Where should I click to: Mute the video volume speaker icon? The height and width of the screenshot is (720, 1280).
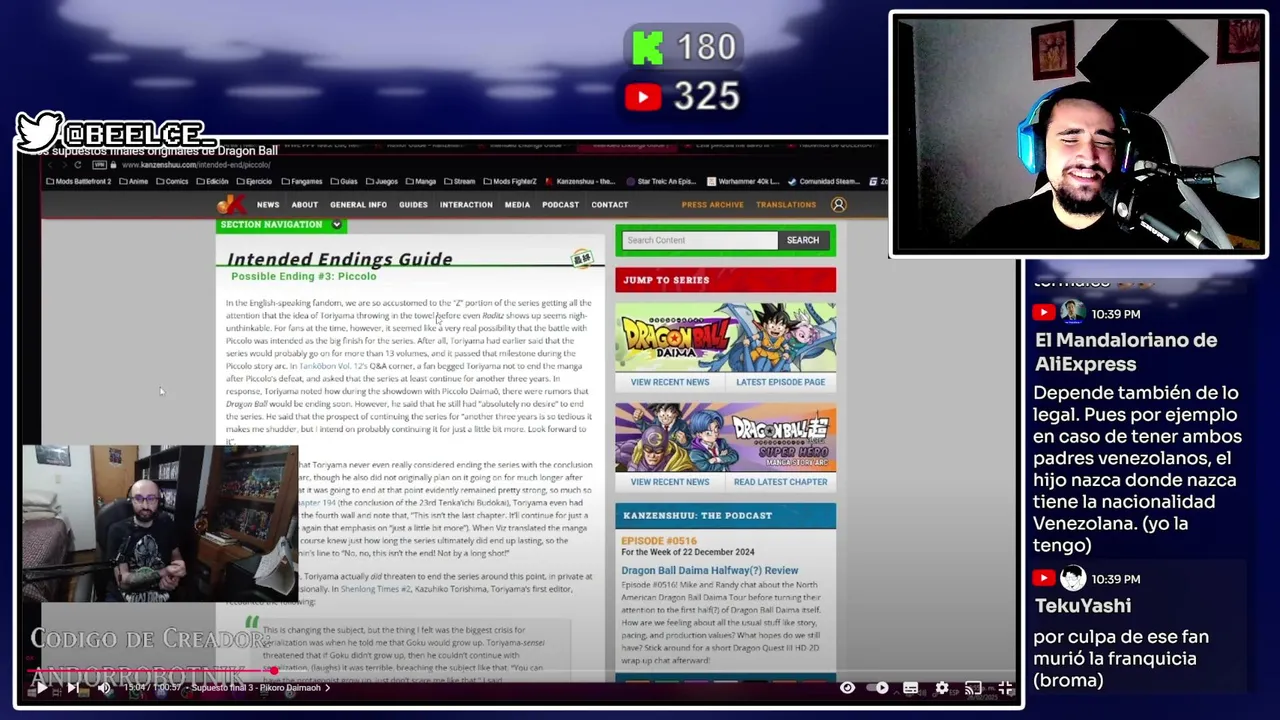[x=104, y=688]
